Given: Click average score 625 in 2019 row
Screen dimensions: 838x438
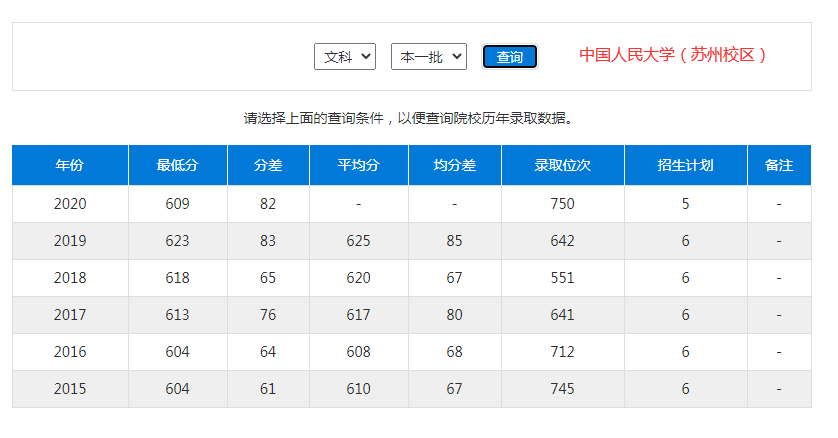Looking at the screenshot, I should point(359,241).
